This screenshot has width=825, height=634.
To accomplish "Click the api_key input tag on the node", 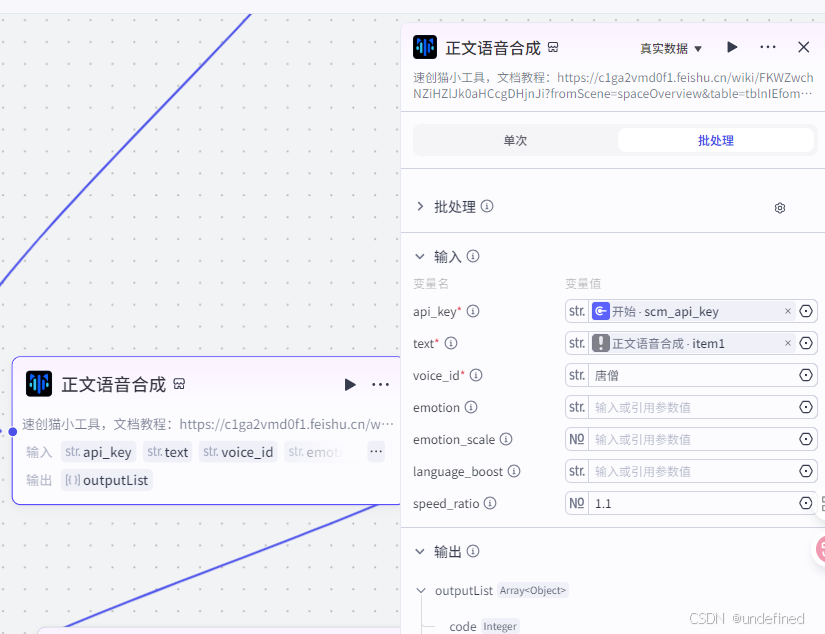I will [98, 452].
